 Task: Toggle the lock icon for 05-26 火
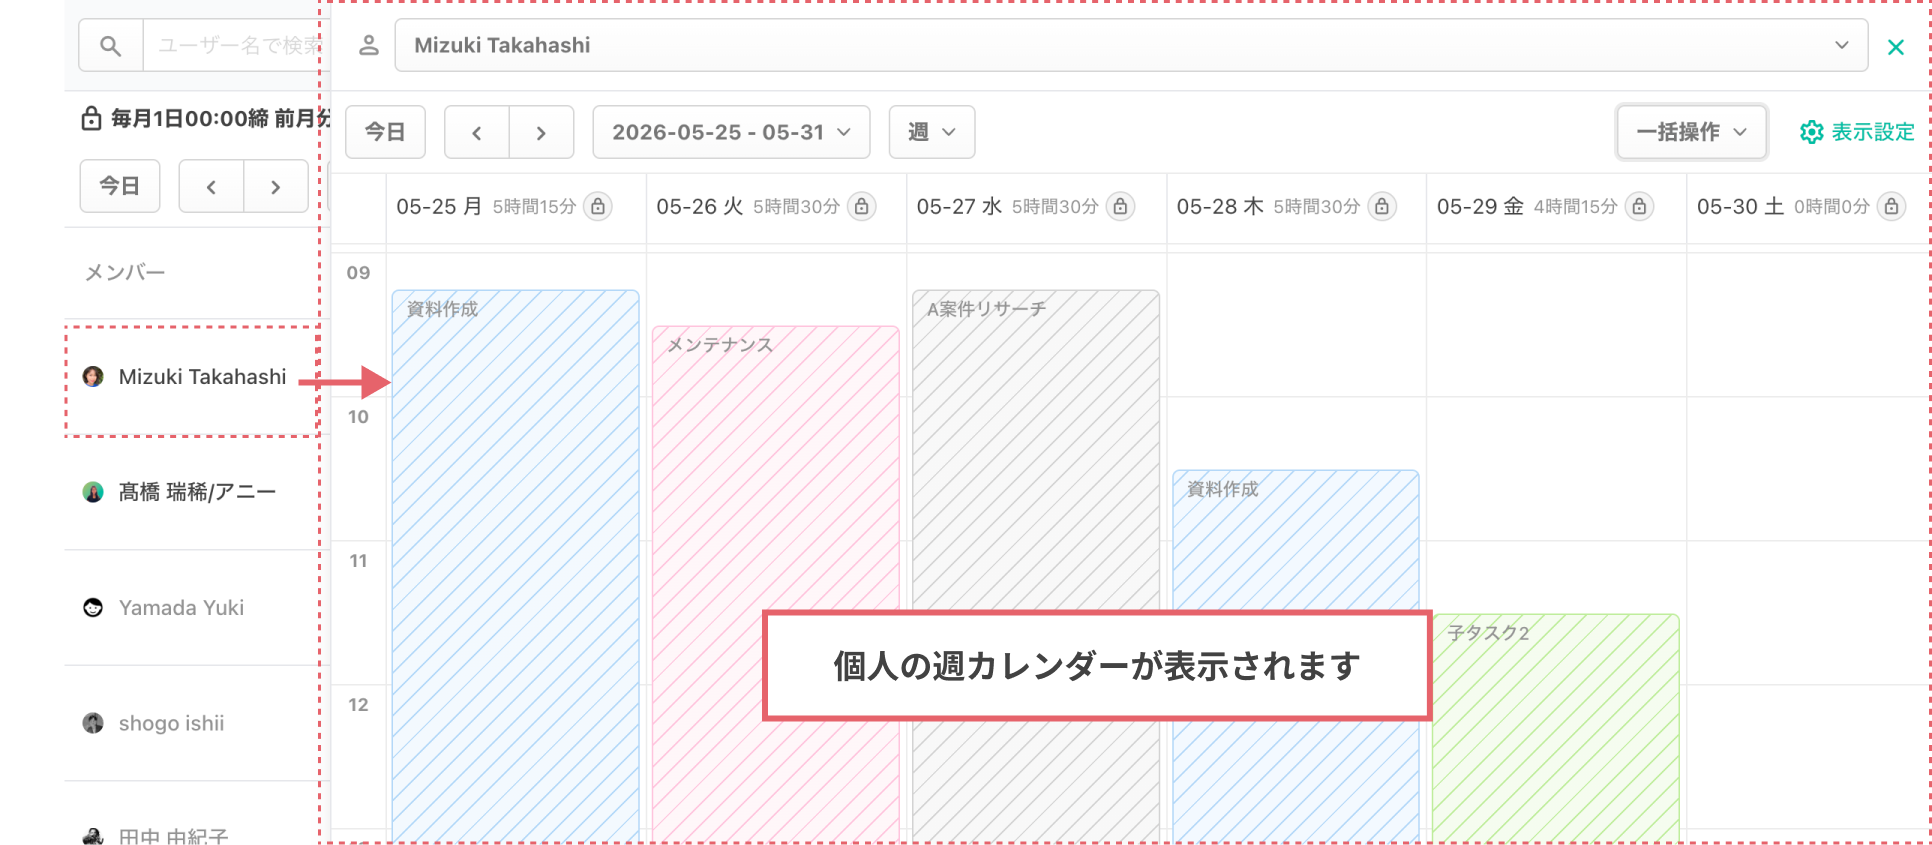[x=861, y=206]
